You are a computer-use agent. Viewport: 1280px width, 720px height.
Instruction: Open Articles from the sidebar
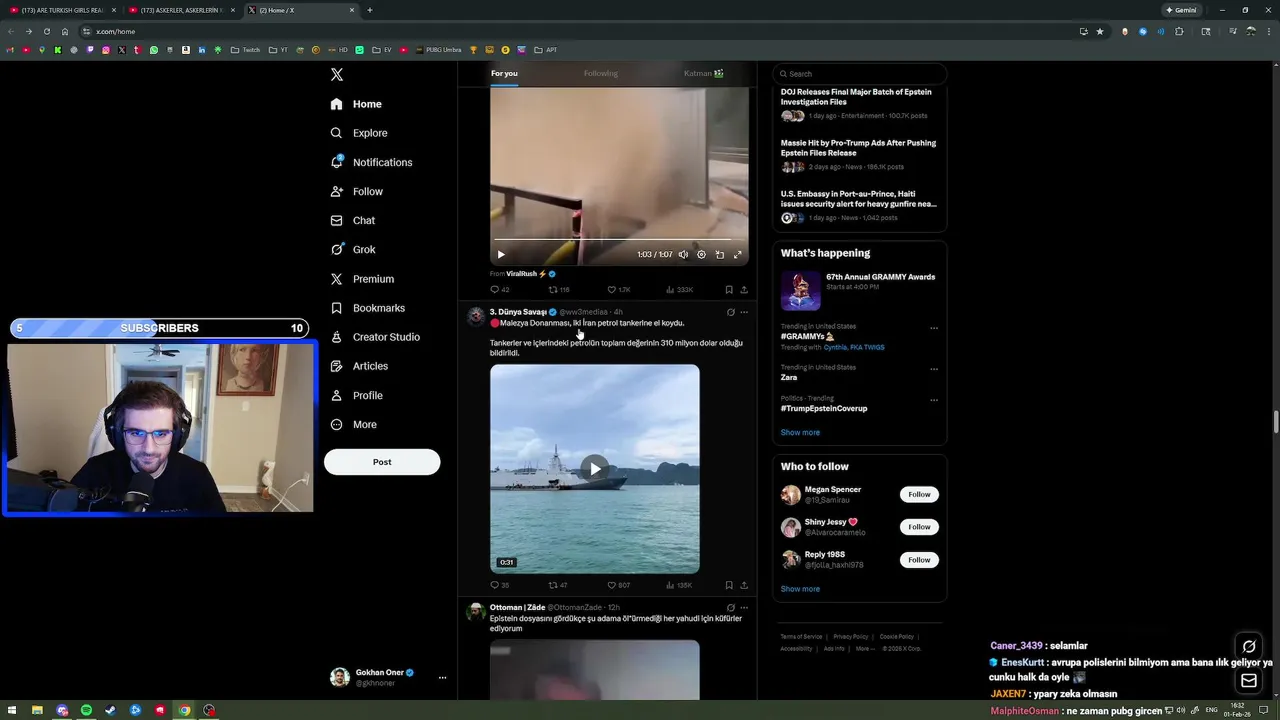point(359,366)
